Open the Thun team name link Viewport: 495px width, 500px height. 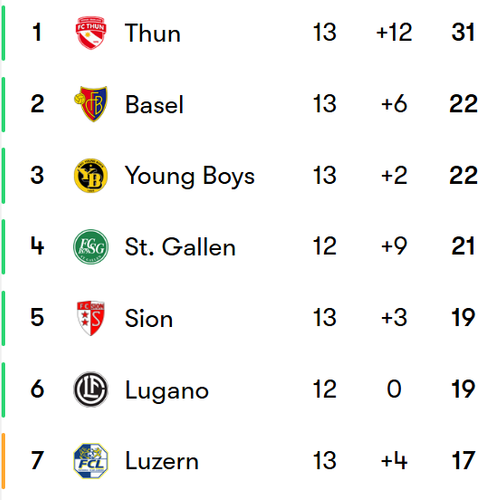[153, 33]
